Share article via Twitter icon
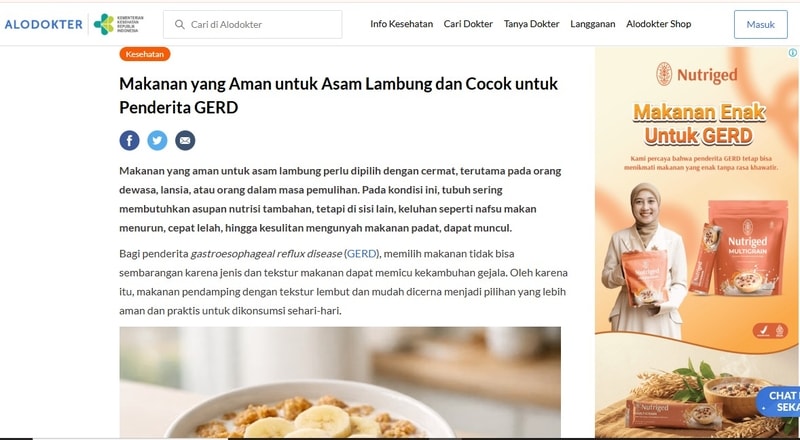This screenshot has width=800, height=440. click(157, 140)
